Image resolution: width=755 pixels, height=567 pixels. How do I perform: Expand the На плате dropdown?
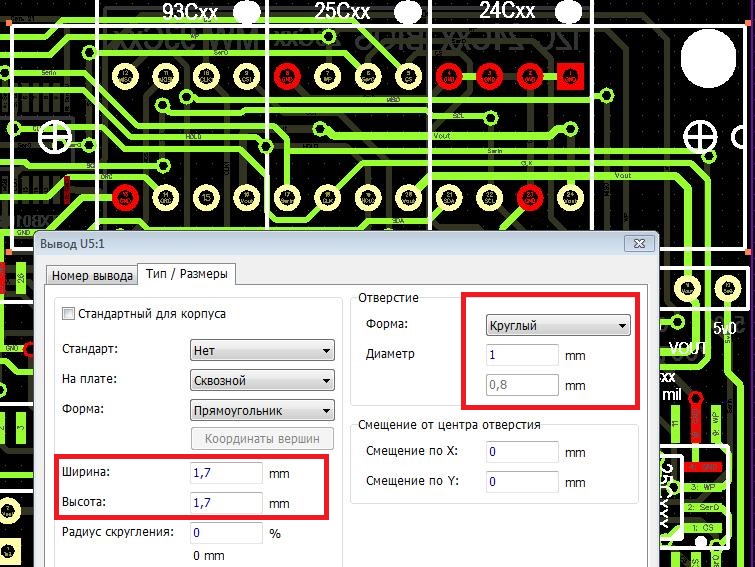tap(262, 381)
